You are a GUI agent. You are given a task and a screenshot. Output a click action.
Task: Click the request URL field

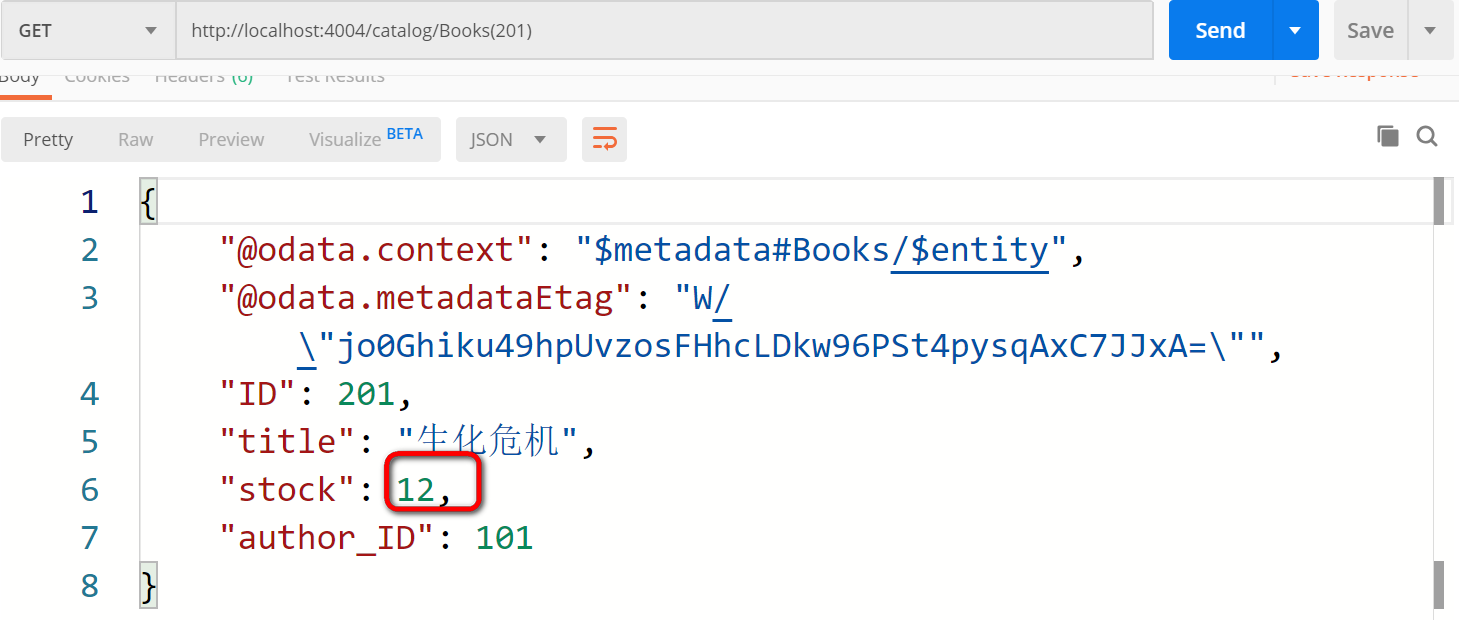[665, 30]
